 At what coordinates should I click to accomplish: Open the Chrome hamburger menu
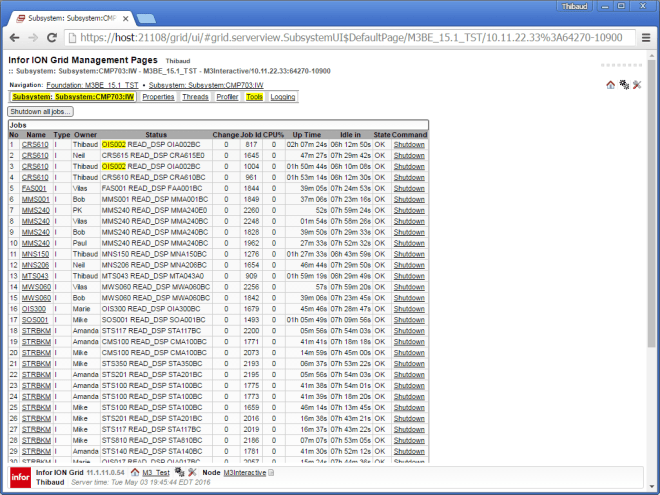[645, 38]
